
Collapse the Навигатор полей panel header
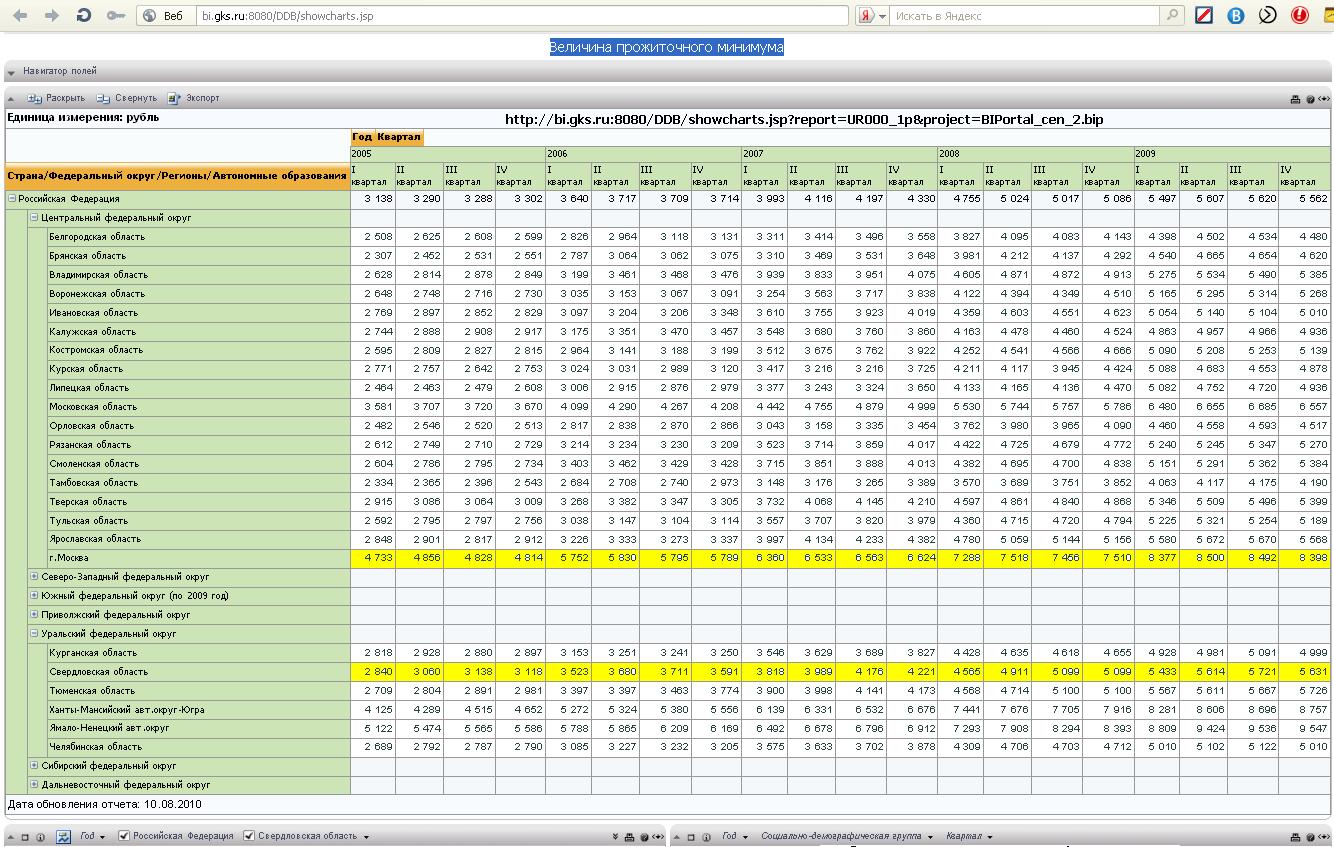[x=12, y=72]
